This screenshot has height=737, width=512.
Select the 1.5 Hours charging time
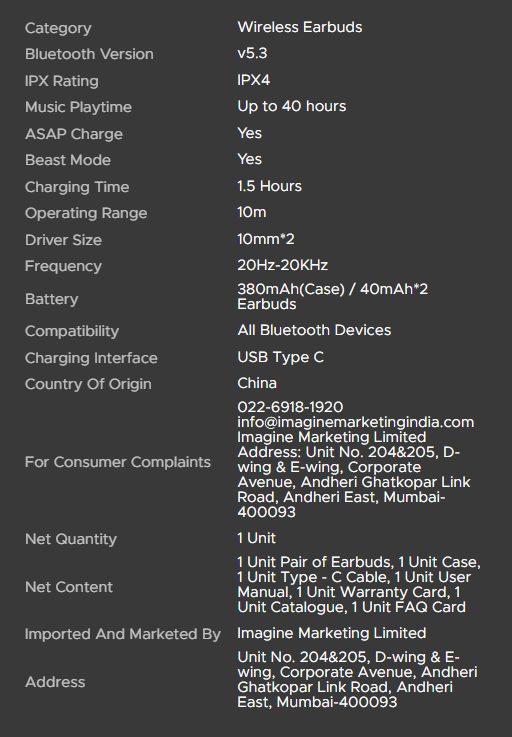[x=269, y=186]
